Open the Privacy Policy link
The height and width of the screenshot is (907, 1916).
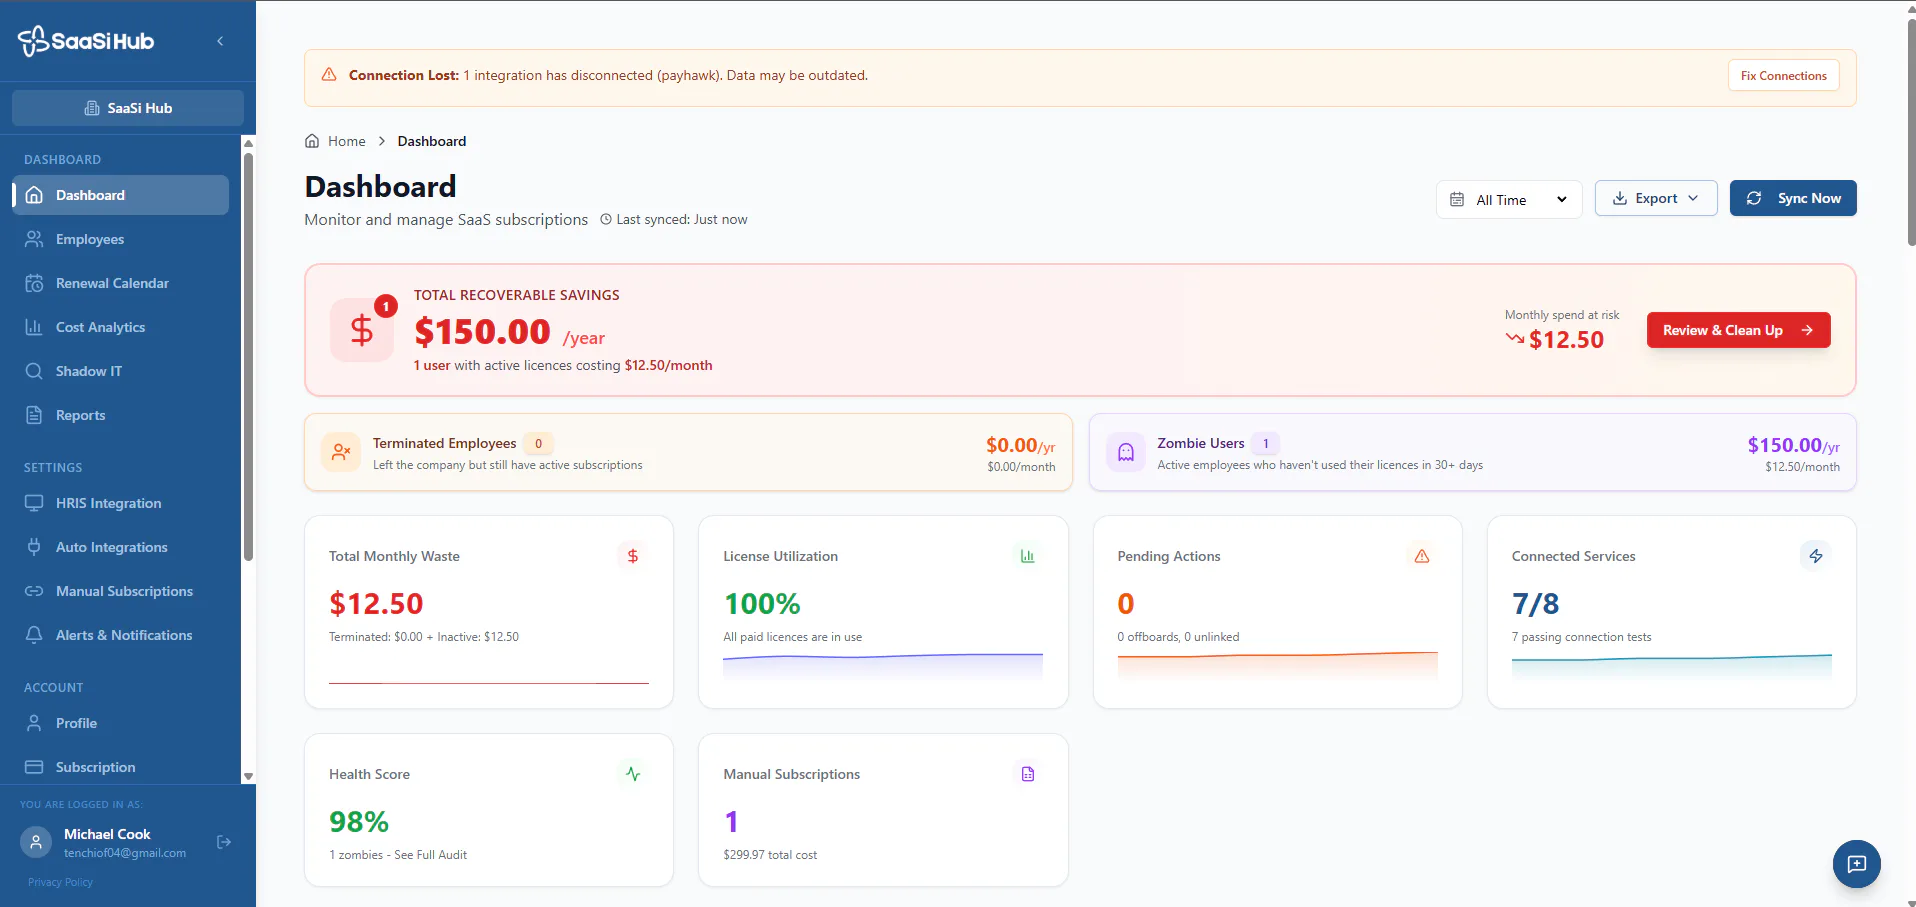60,882
